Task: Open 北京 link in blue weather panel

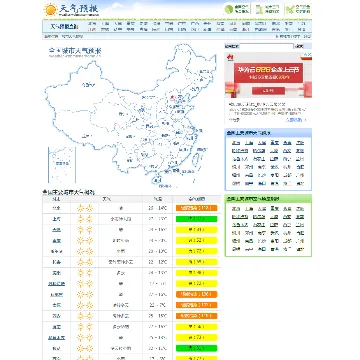Action: (x=236, y=143)
